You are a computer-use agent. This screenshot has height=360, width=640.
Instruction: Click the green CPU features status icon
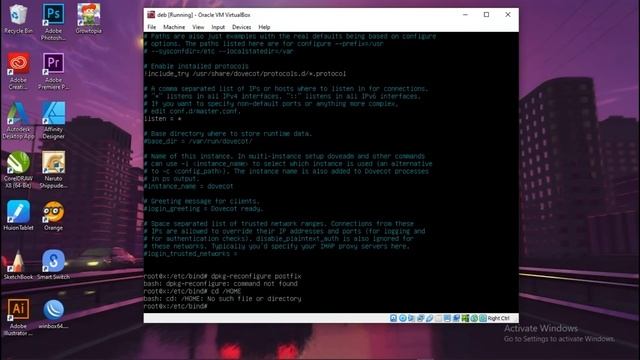[x=465, y=318]
